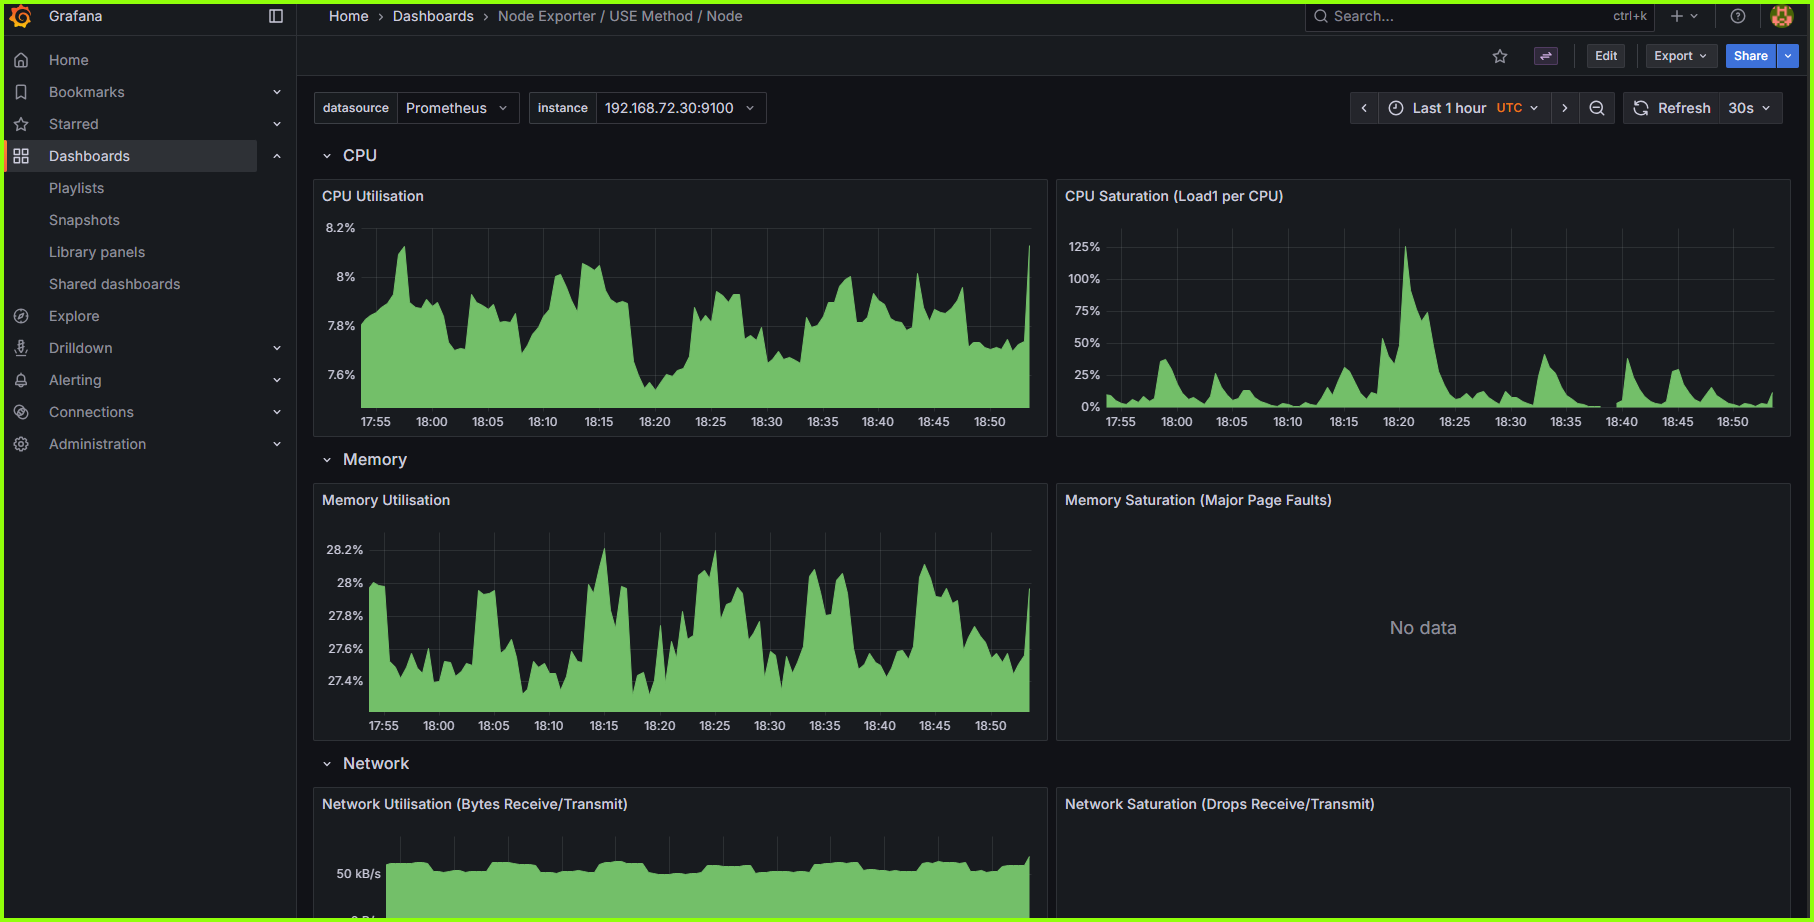Screen dimensions: 1814x922
Task: Toggle the sidebar collapse control next to Grafana
Action: [x=276, y=16]
